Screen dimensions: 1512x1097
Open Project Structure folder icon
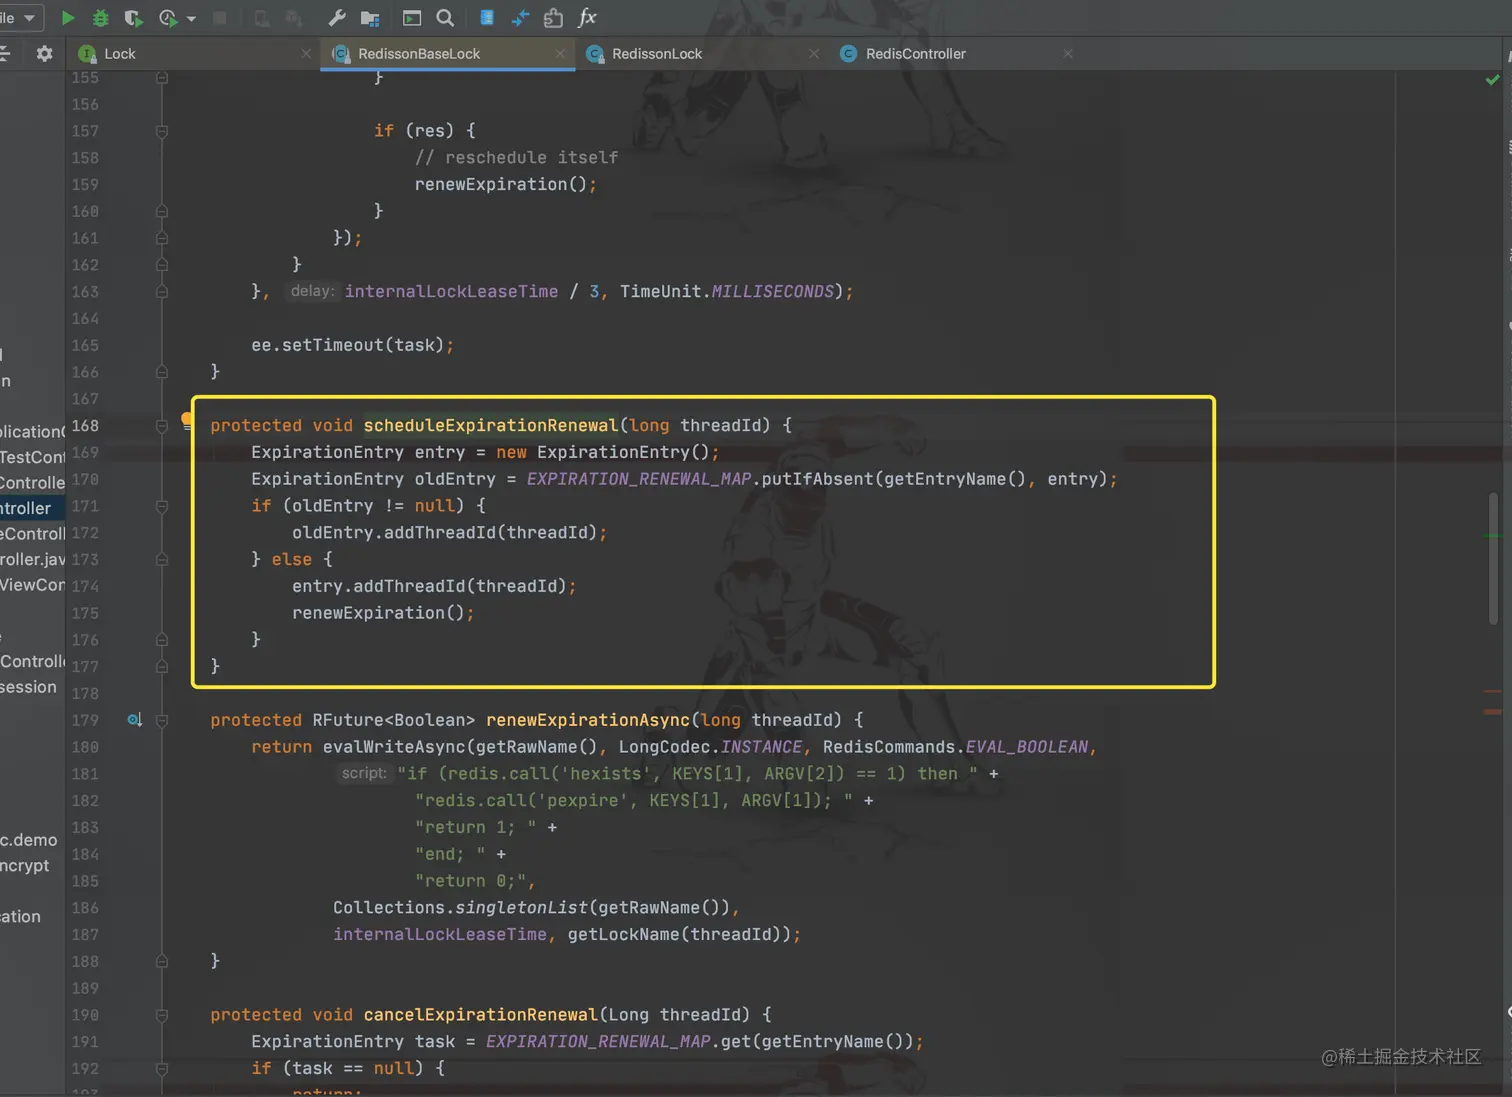tap(370, 18)
